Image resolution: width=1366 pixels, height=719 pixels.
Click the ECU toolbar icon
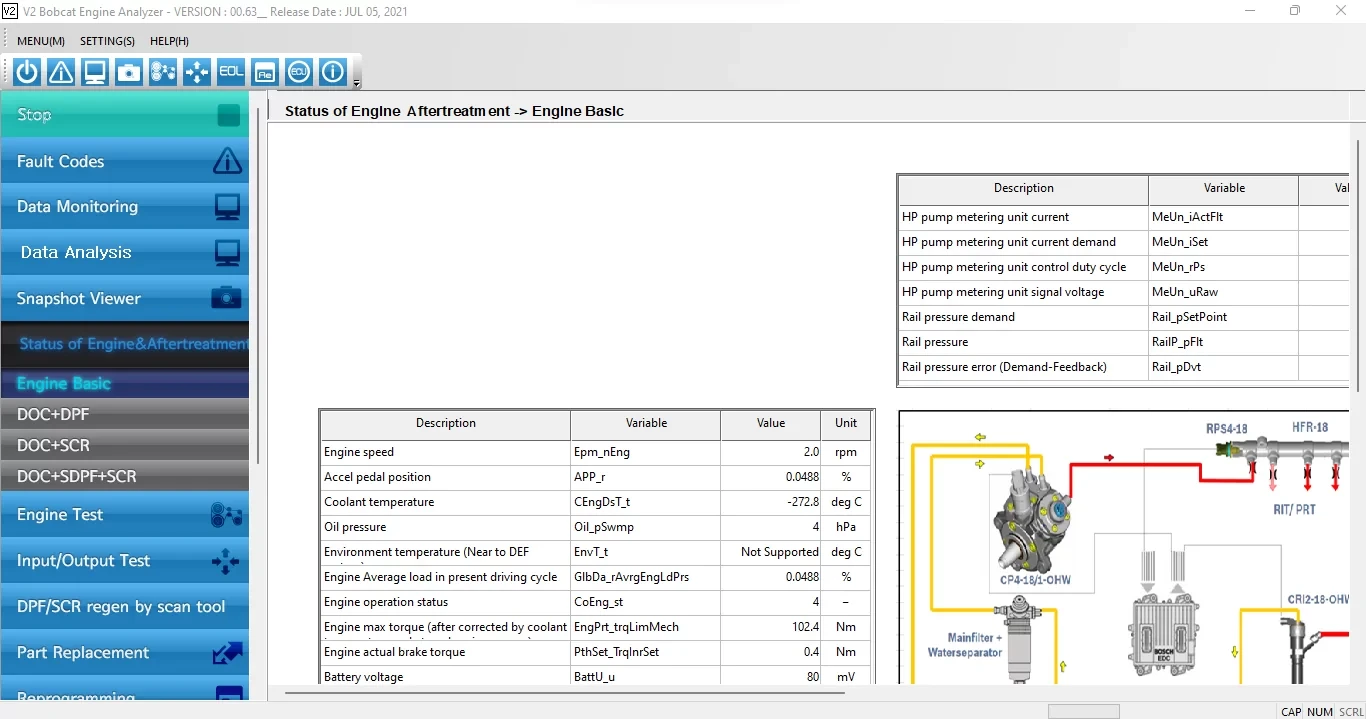click(x=299, y=72)
